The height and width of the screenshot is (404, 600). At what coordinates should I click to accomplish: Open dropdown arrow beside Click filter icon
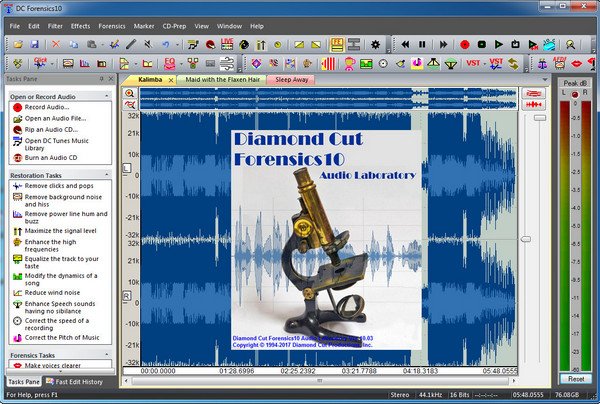point(52,64)
